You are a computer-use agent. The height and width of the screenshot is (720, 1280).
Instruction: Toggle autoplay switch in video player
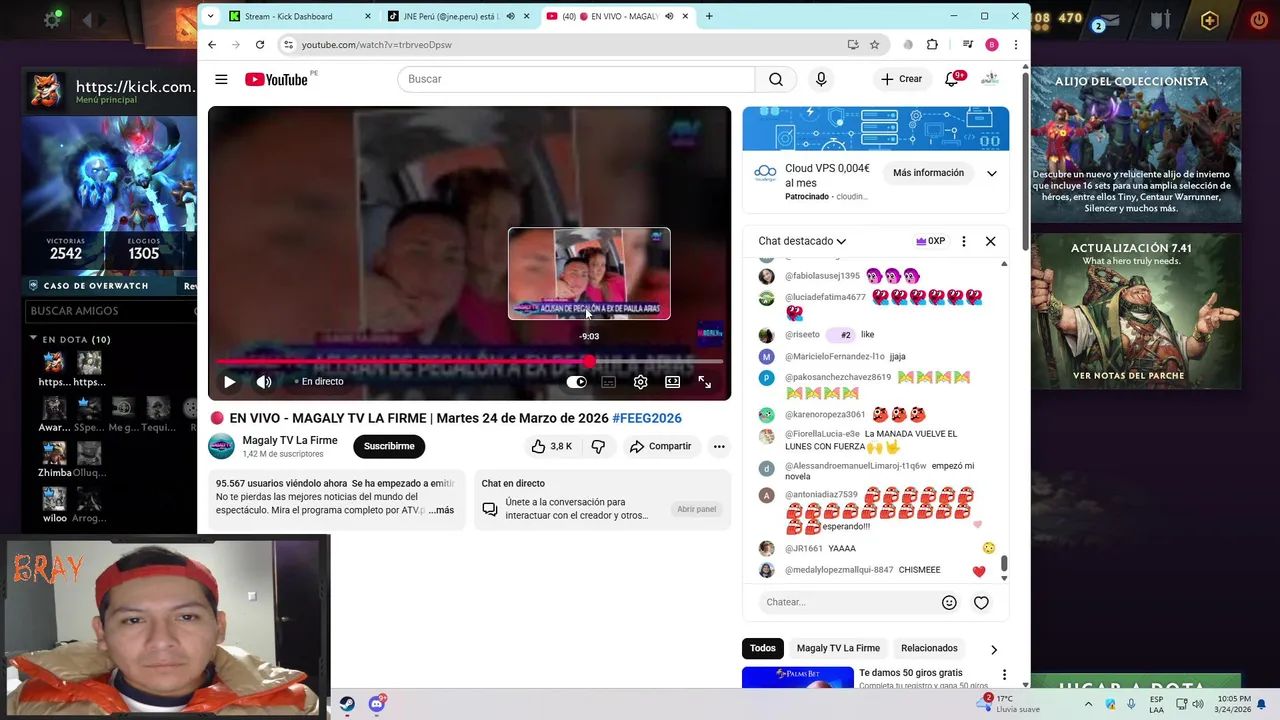576,382
